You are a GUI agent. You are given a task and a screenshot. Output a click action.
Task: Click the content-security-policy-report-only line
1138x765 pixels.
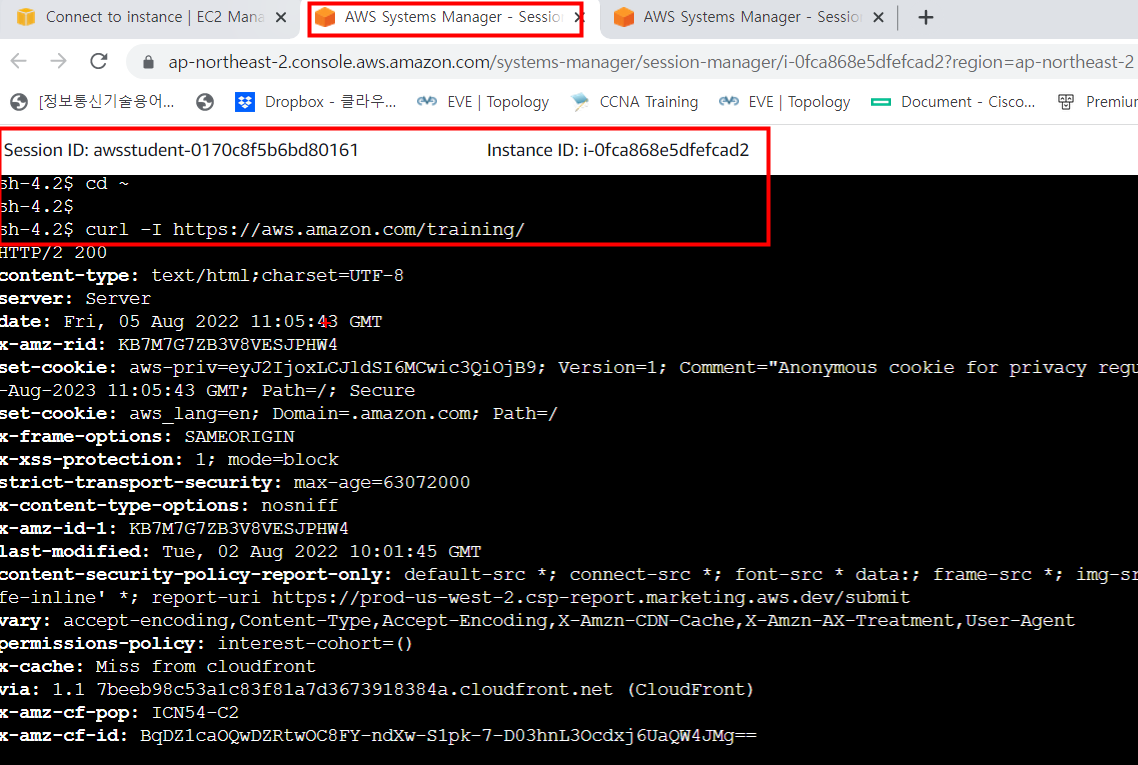(x=569, y=575)
